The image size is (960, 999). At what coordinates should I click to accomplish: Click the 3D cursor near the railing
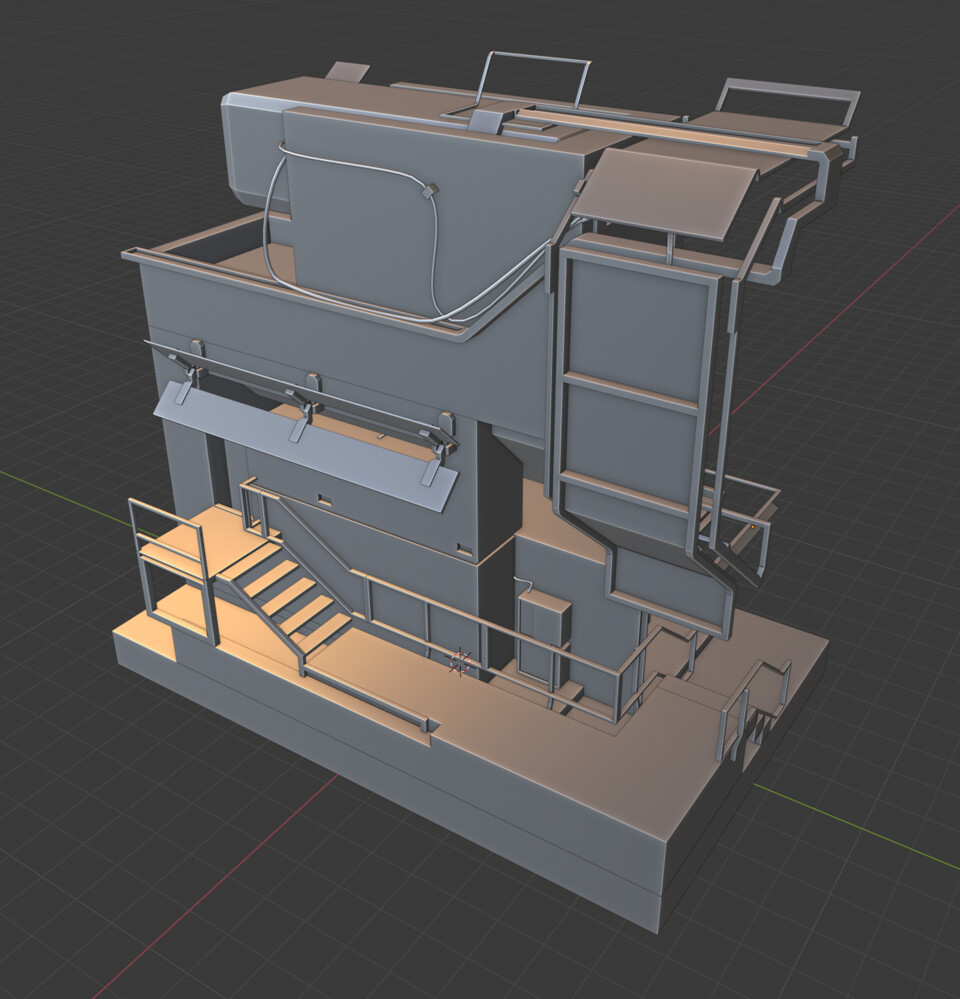click(x=458, y=661)
